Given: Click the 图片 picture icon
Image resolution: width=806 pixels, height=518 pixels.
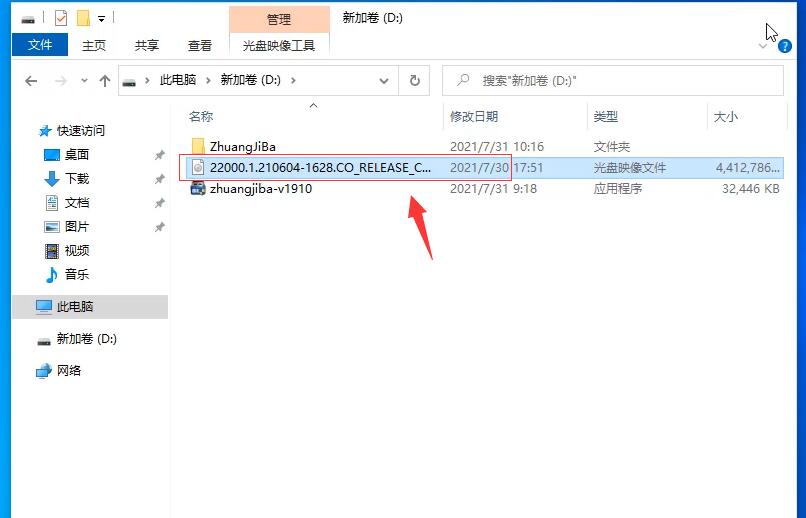Looking at the screenshot, I should [52, 227].
